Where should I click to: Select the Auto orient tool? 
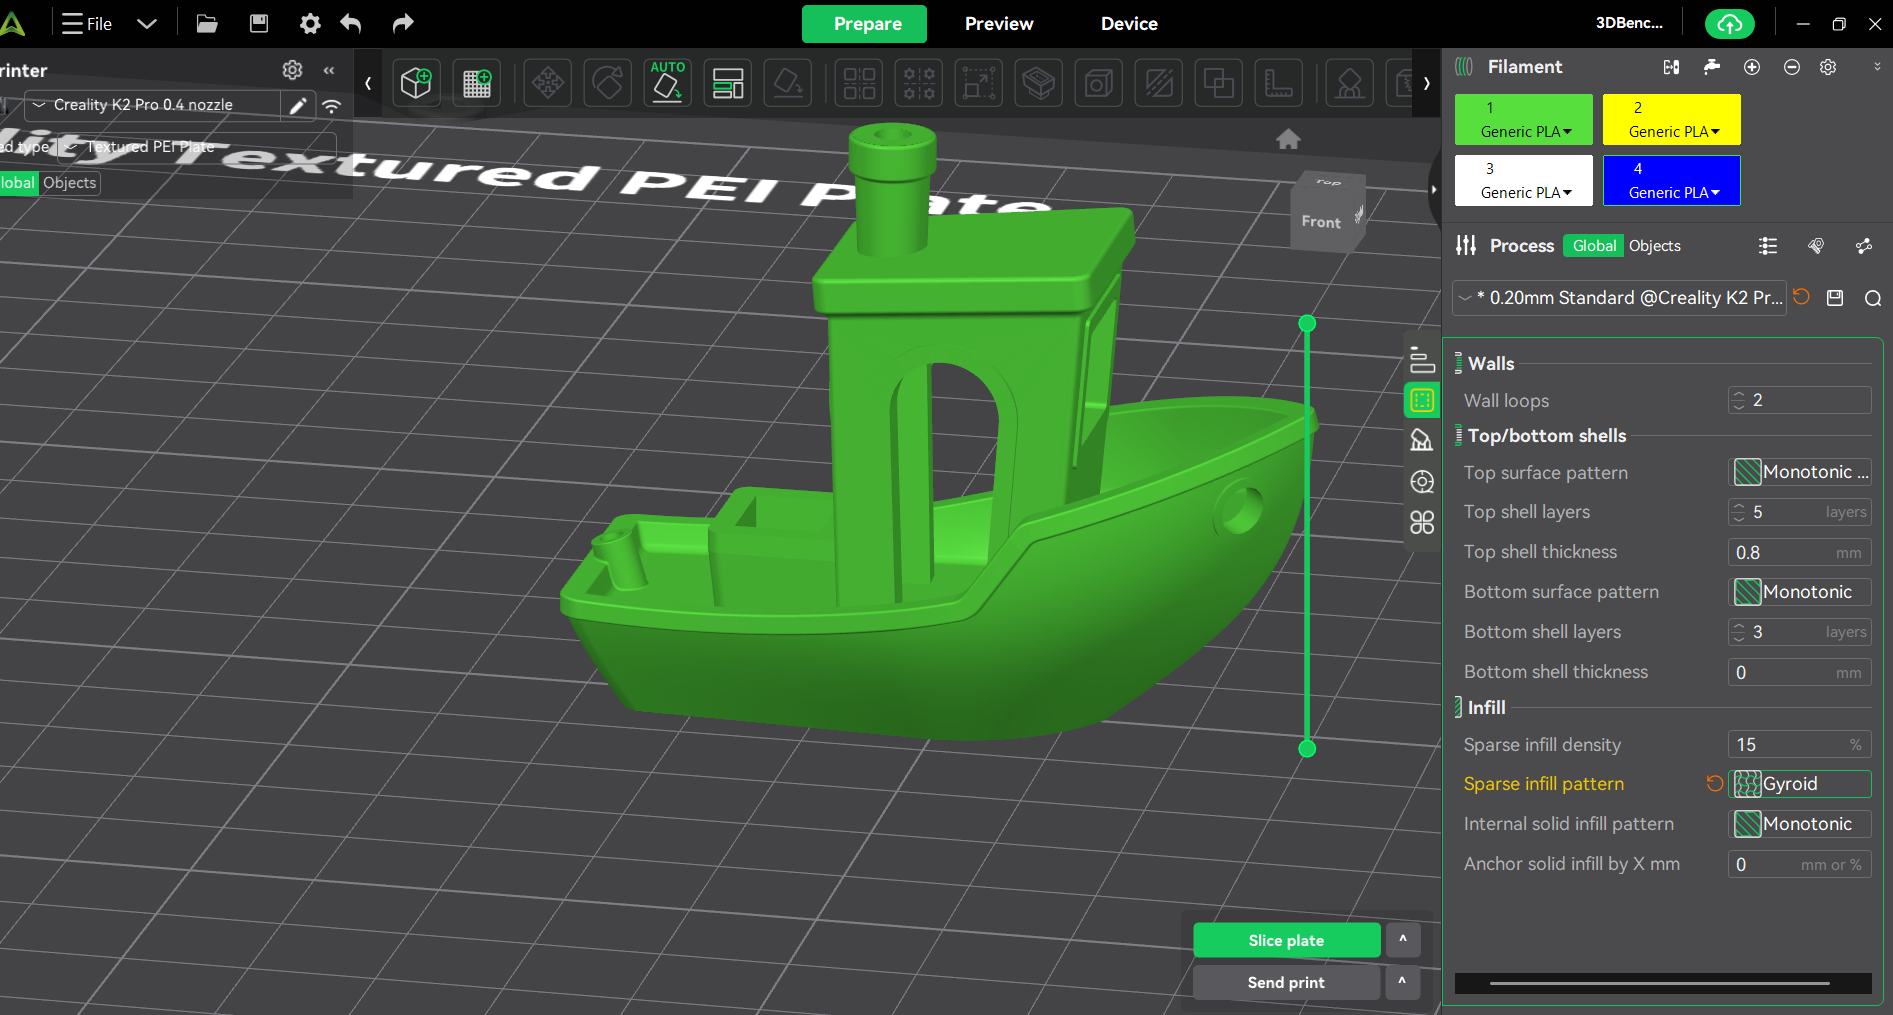click(x=667, y=83)
